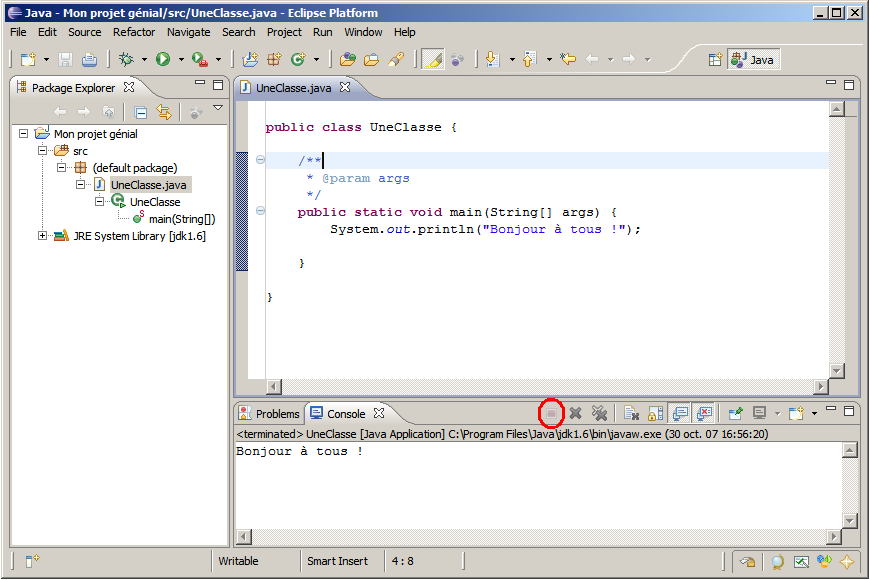Click the Debug bug icon
This screenshot has height=580, width=870.
[126, 60]
